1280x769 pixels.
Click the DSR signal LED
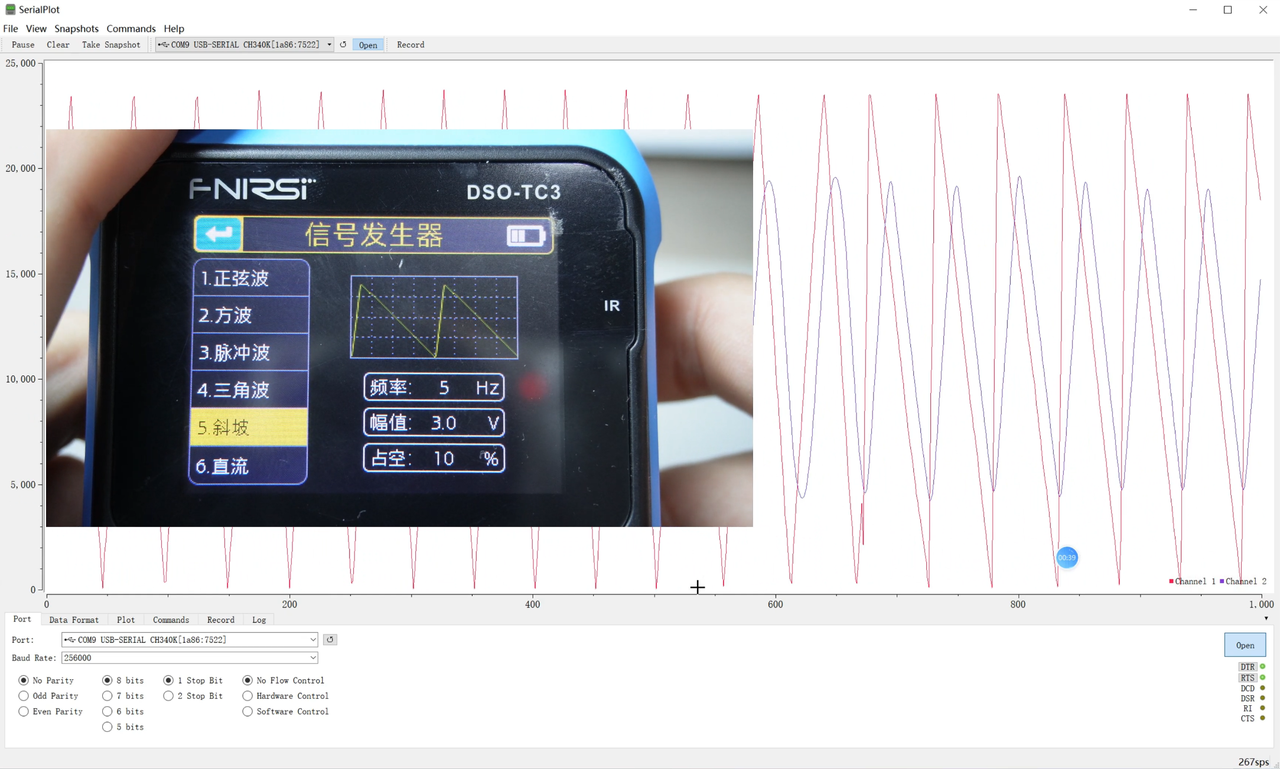(1263, 698)
